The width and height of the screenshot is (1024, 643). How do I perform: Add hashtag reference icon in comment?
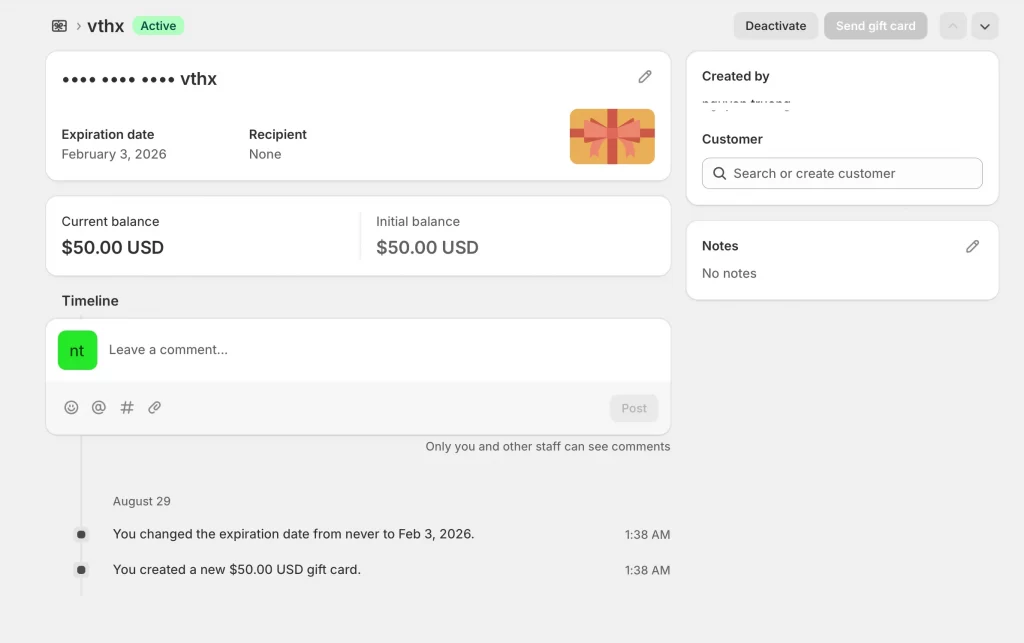(127, 407)
